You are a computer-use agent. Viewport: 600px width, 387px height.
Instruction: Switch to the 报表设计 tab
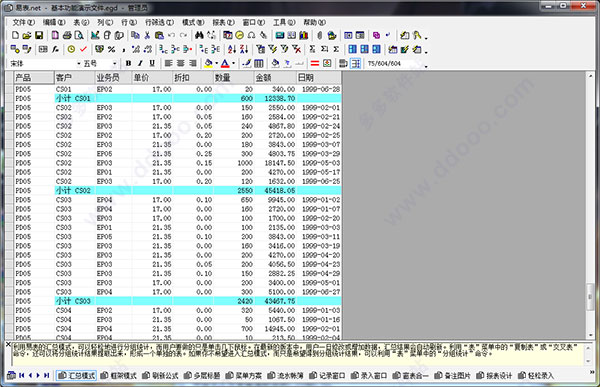[494, 376]
